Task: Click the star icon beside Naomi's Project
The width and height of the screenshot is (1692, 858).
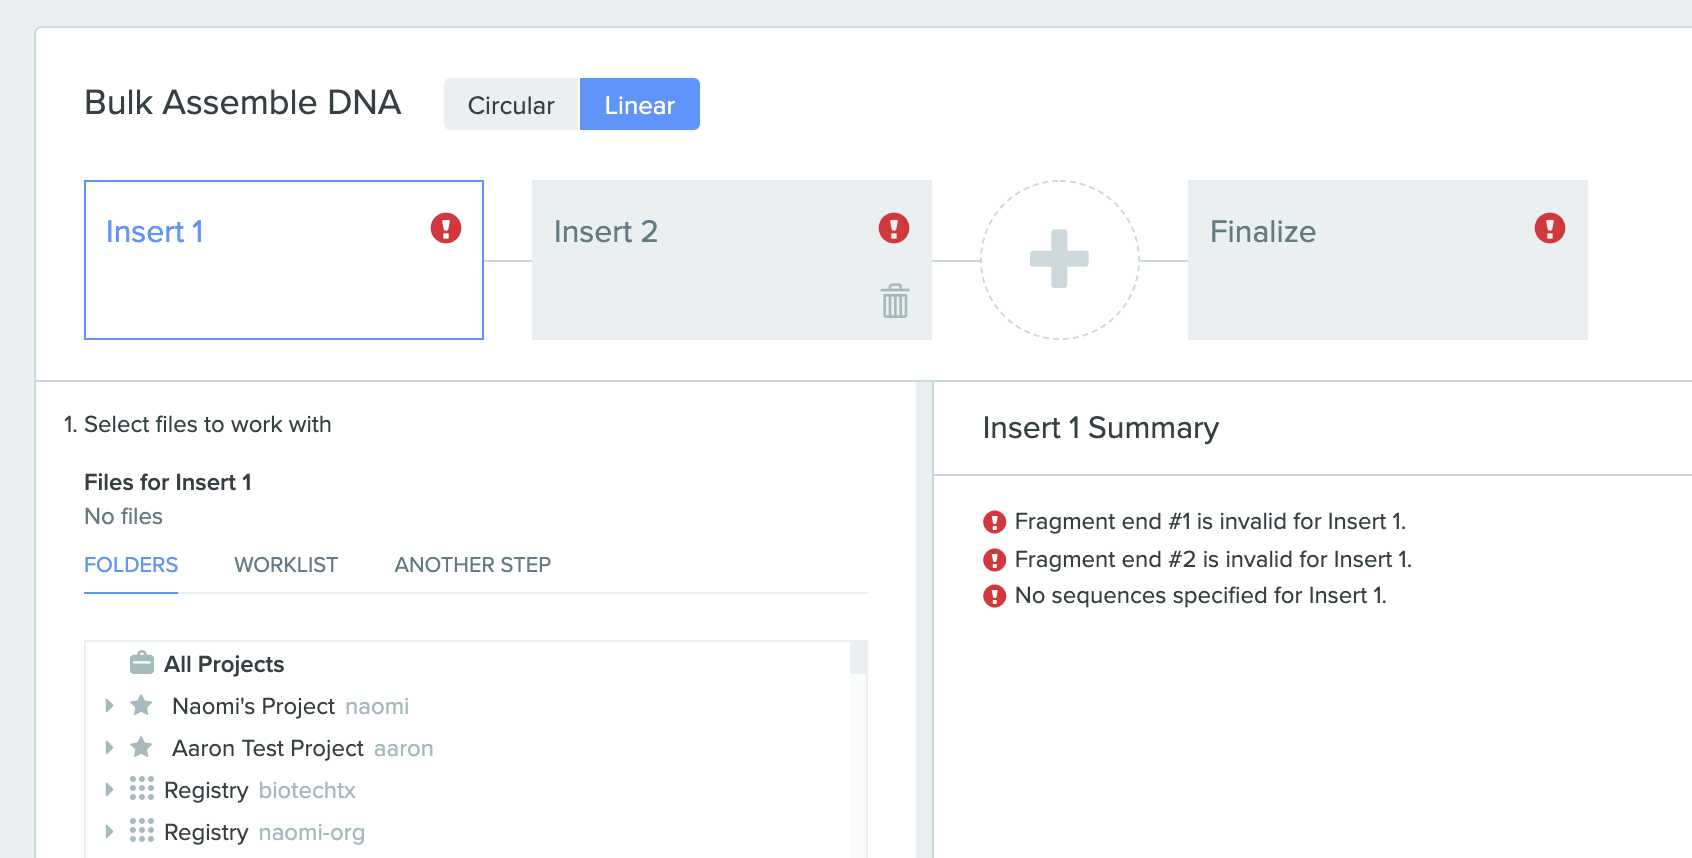Action: [142, 705]
